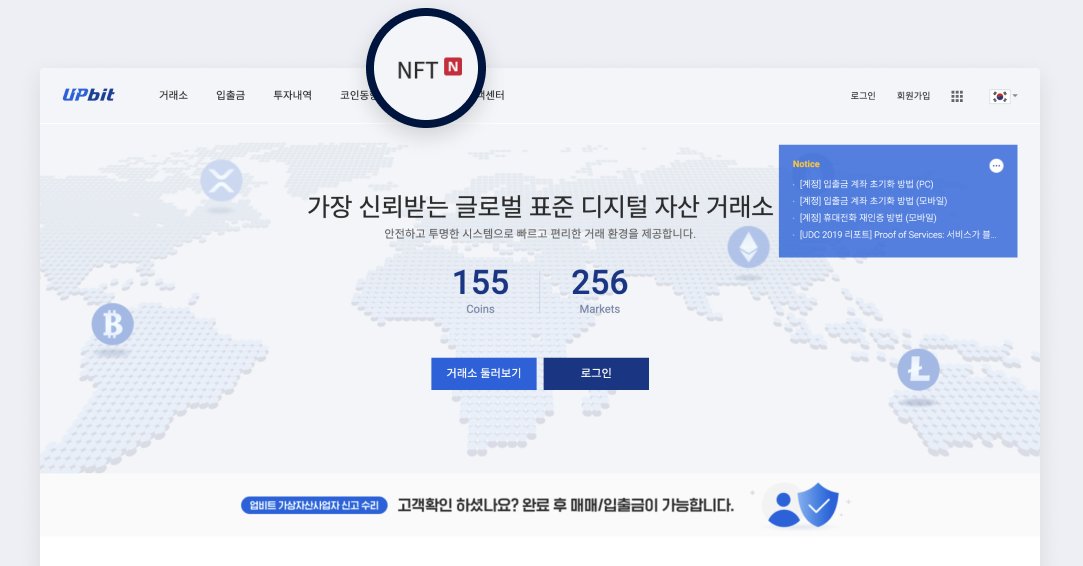
Task: Click the yellow Notice heading
Action: coord(806,164)
